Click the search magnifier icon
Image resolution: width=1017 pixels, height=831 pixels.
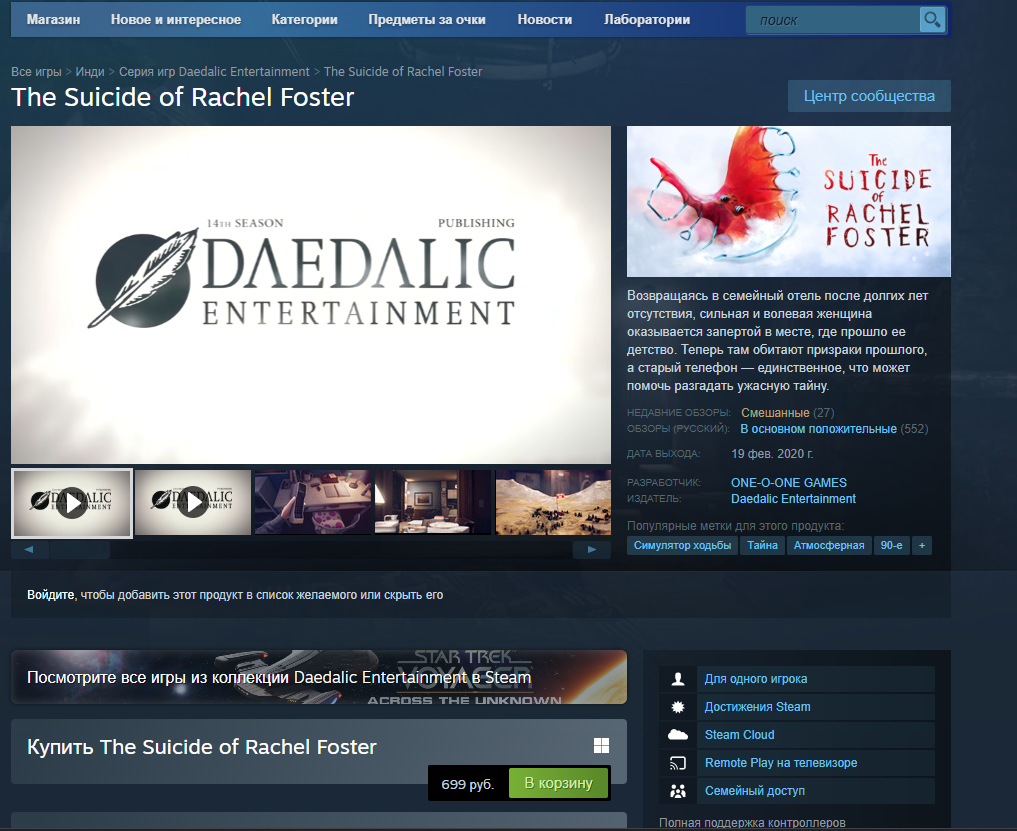point(932,20)
